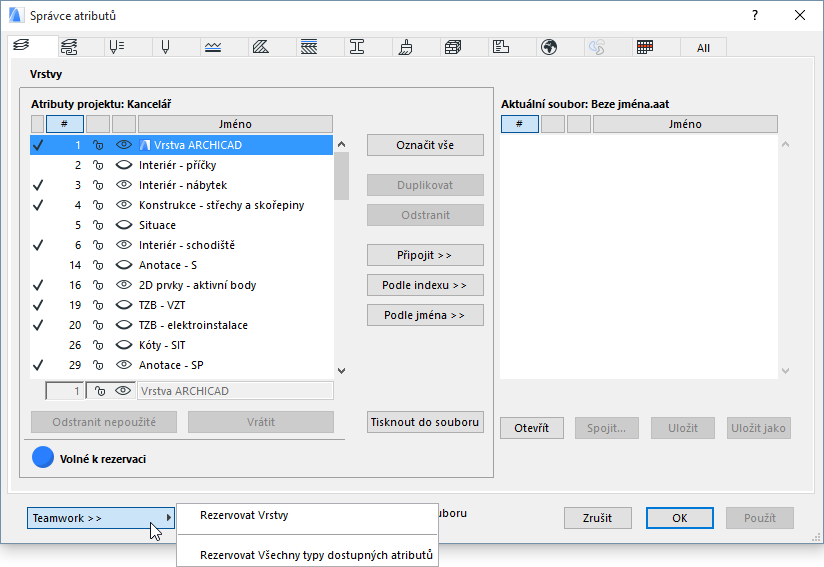824x567 pixels.
Task: Click the lock icon of Interiér - schodiště
Action: tap(98, 245)
